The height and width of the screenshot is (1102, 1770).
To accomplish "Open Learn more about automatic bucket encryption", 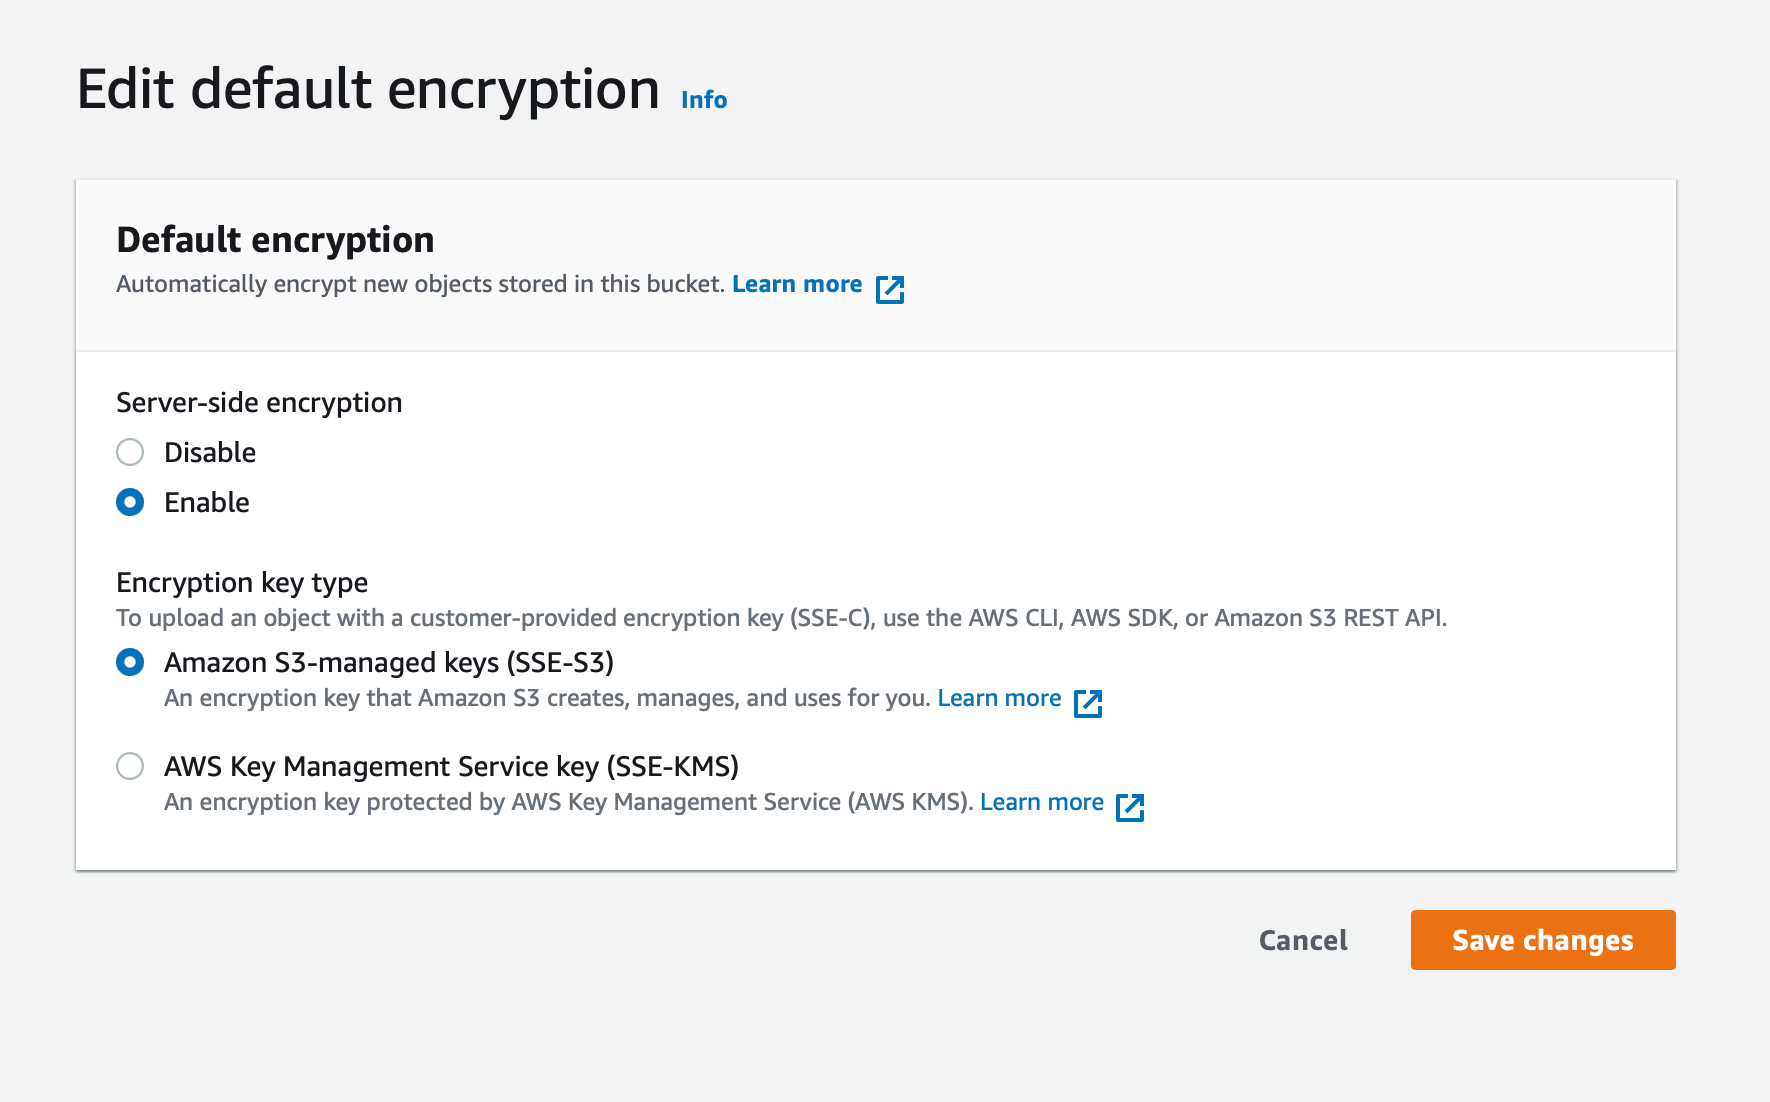I will coord(797,284).
